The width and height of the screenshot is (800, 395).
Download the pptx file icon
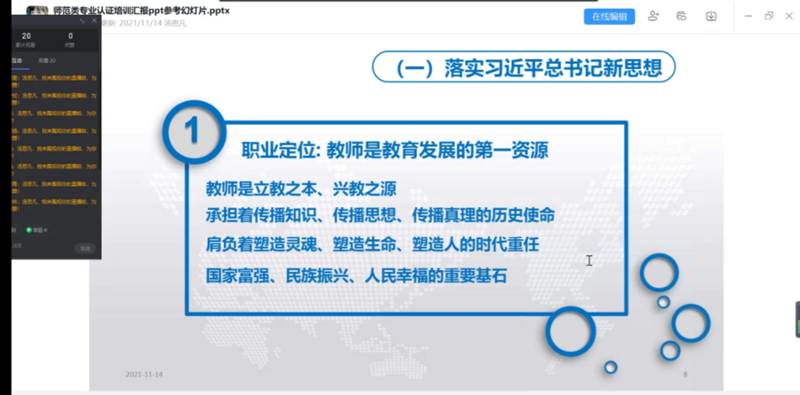[711, 16]
